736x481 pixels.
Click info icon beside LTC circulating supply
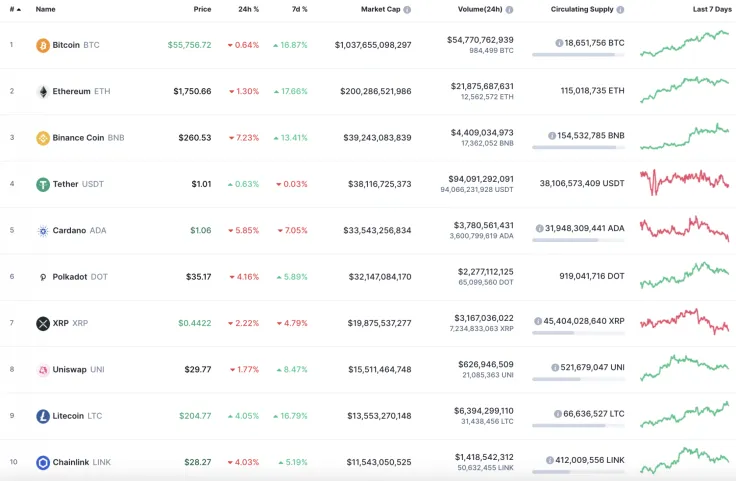[x=558, y=414]
